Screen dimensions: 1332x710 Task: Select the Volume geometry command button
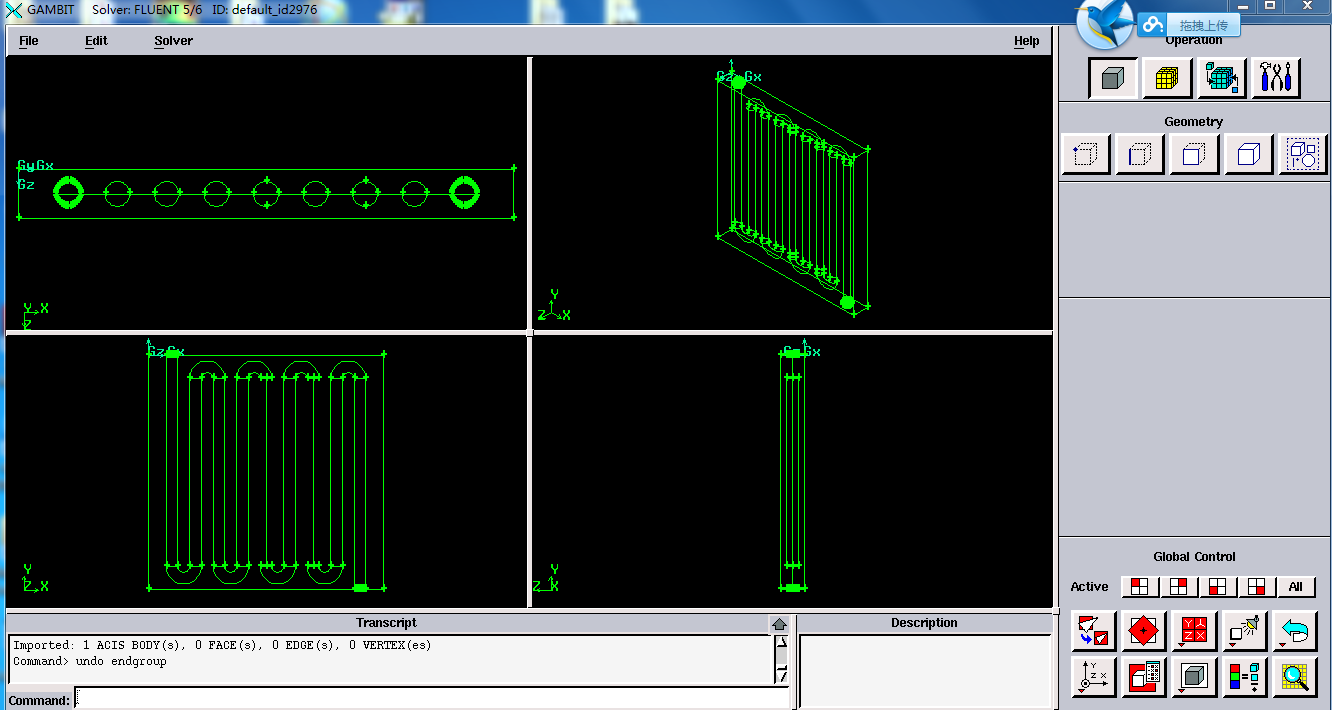coord(1247,155)
